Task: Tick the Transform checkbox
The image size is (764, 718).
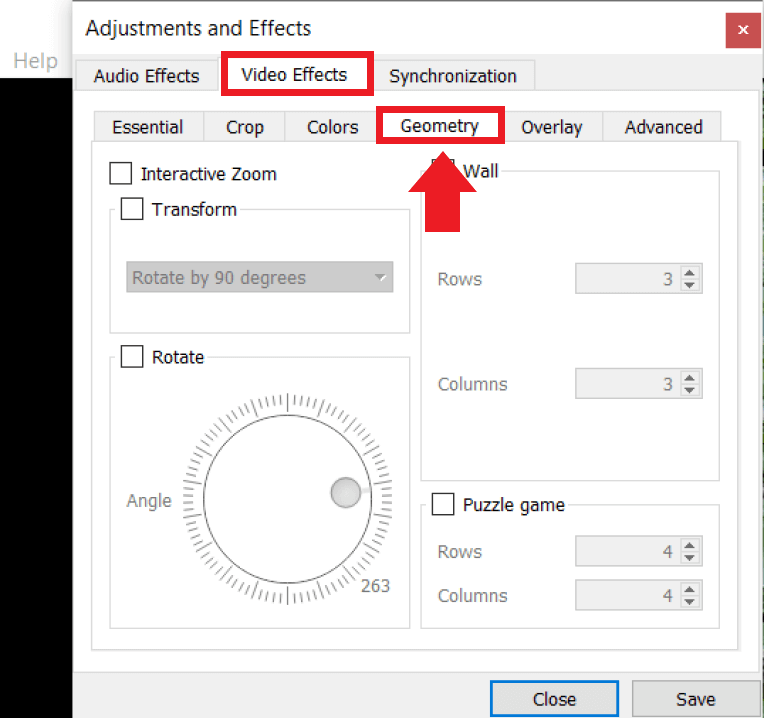Action: point(132,209)
